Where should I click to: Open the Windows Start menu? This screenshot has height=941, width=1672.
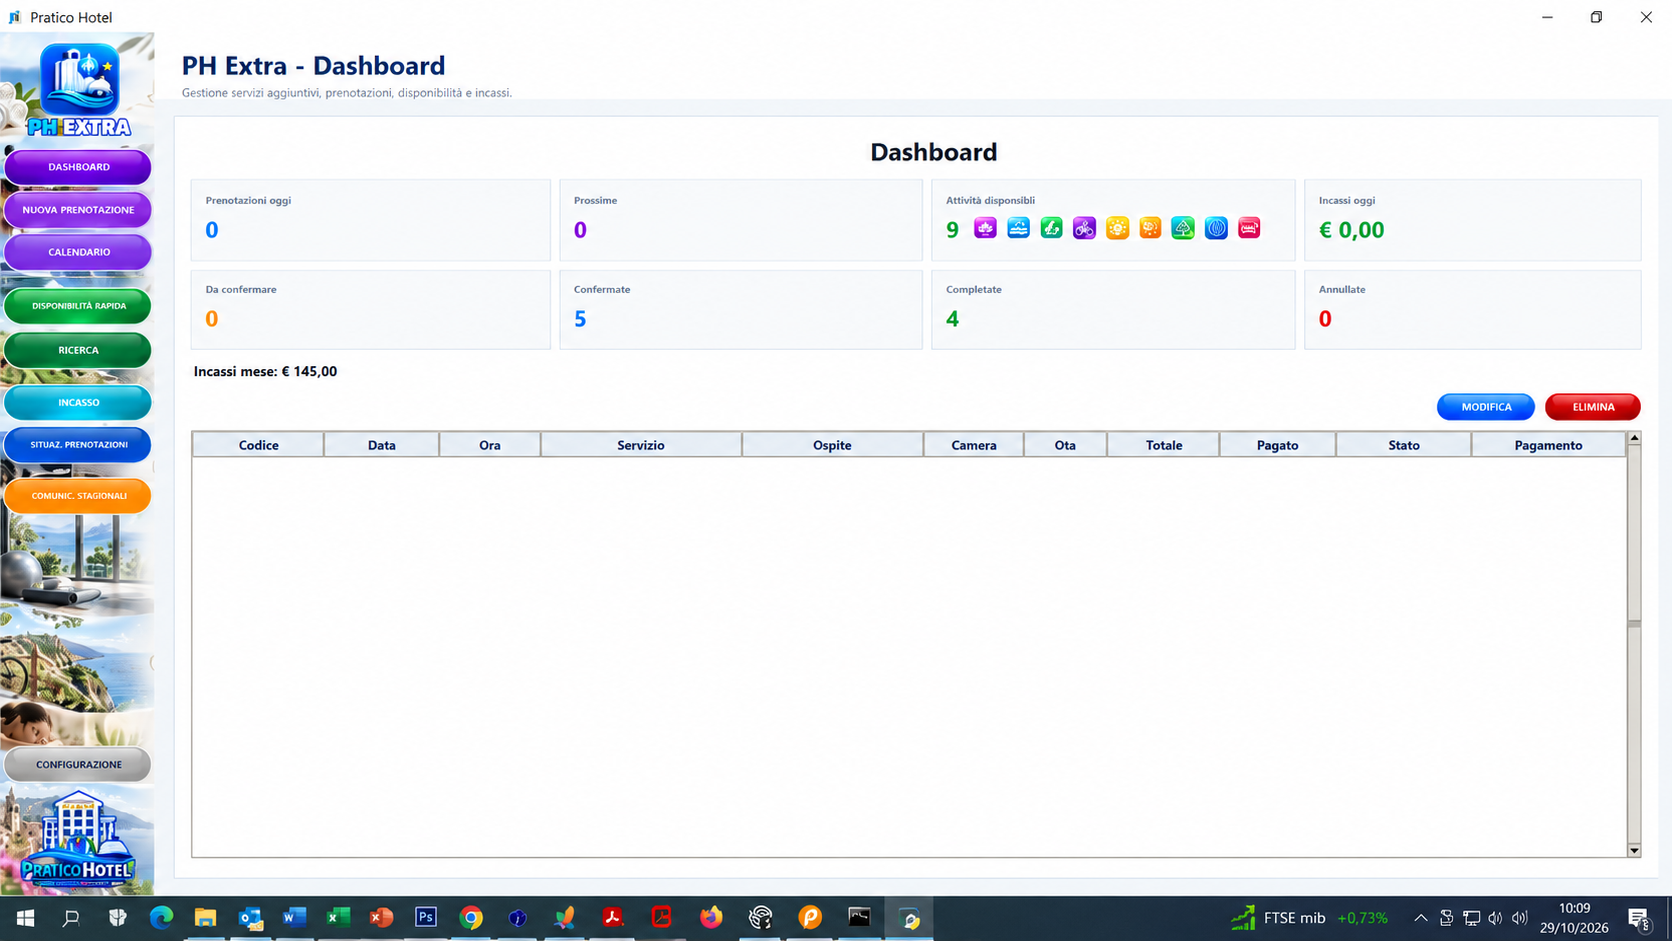(26, 917)
